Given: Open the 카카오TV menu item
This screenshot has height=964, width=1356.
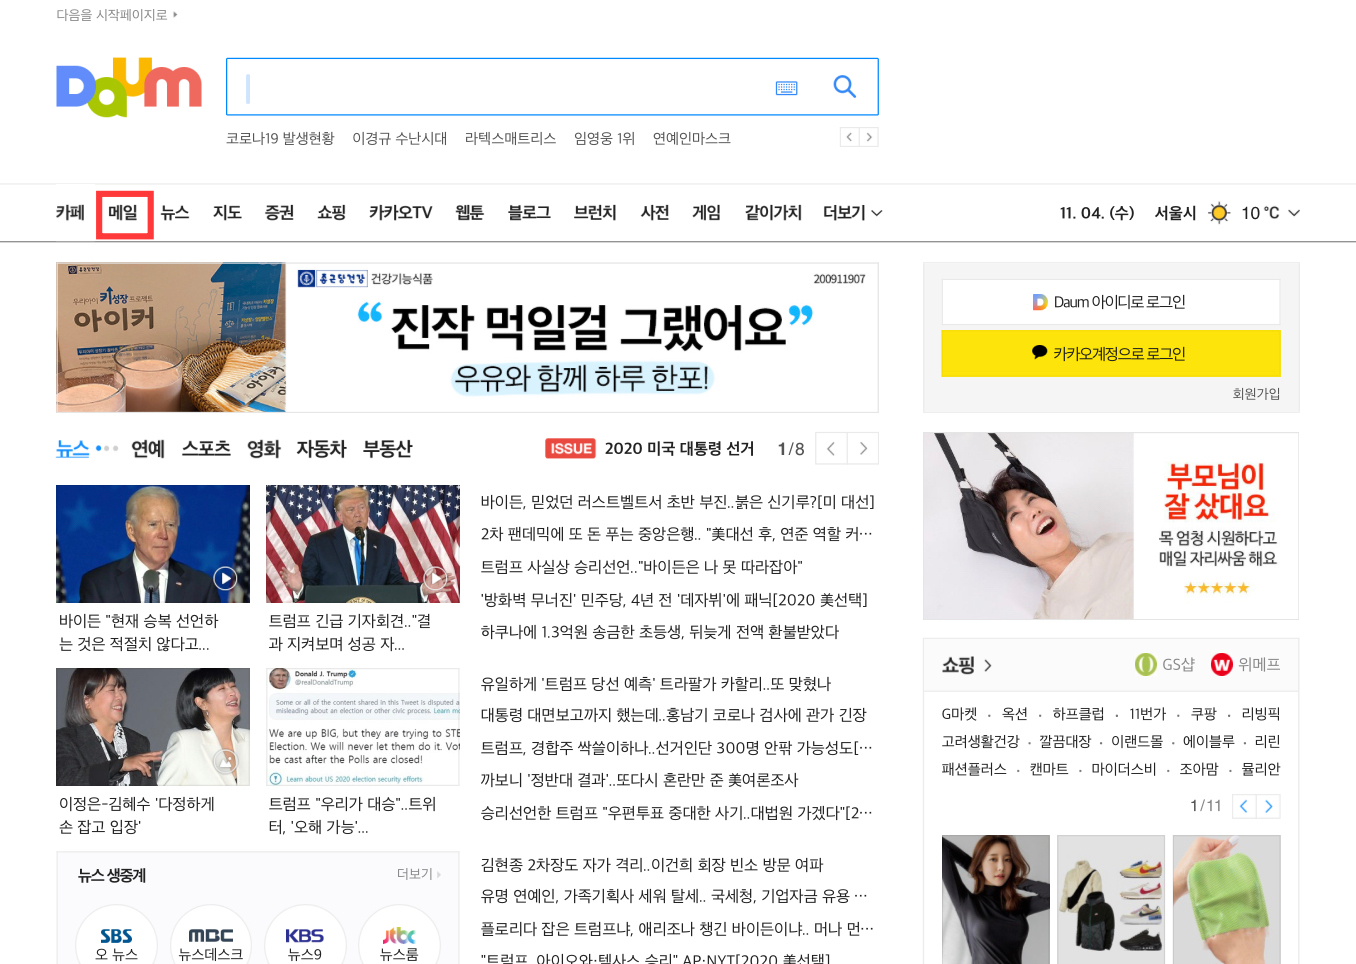Looking at the screenshot, I should 400,213.
